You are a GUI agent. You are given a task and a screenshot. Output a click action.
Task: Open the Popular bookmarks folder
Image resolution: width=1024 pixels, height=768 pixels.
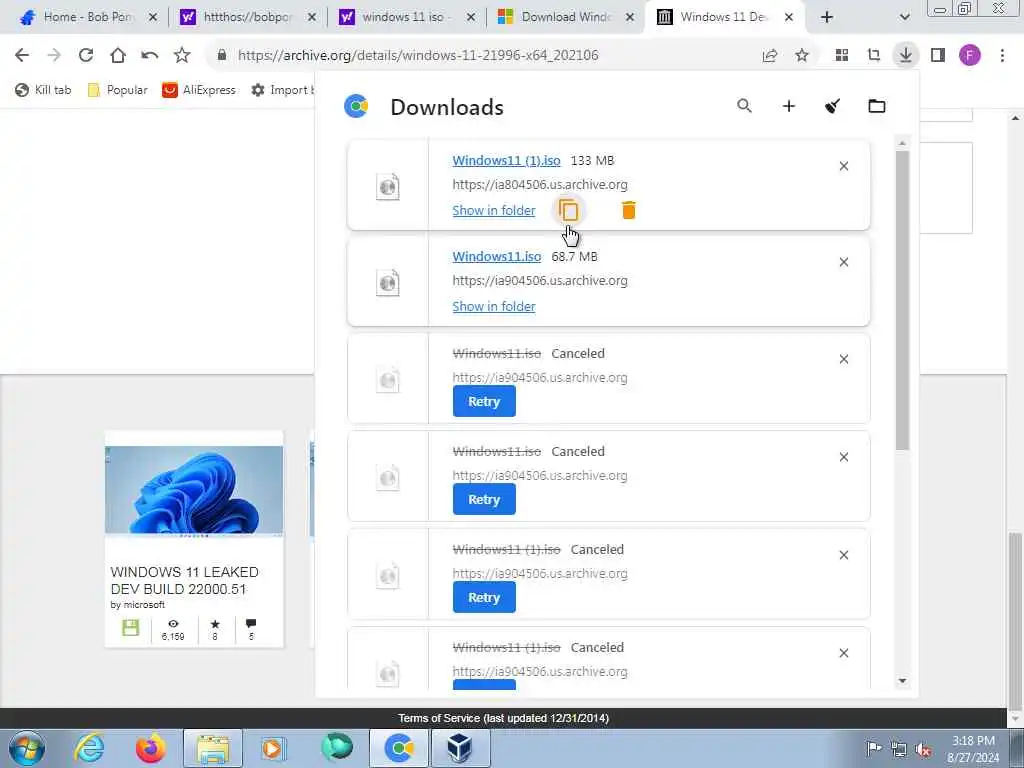118,90
